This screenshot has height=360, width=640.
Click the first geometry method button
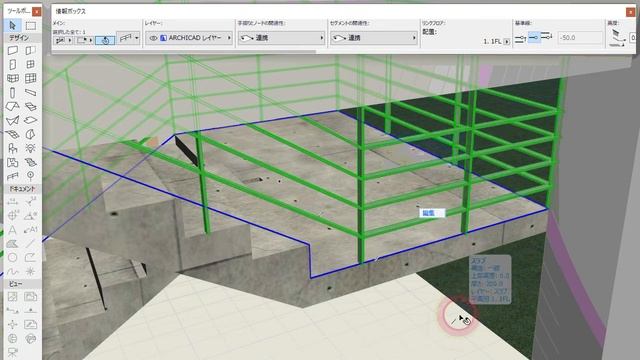pos(60,40)
